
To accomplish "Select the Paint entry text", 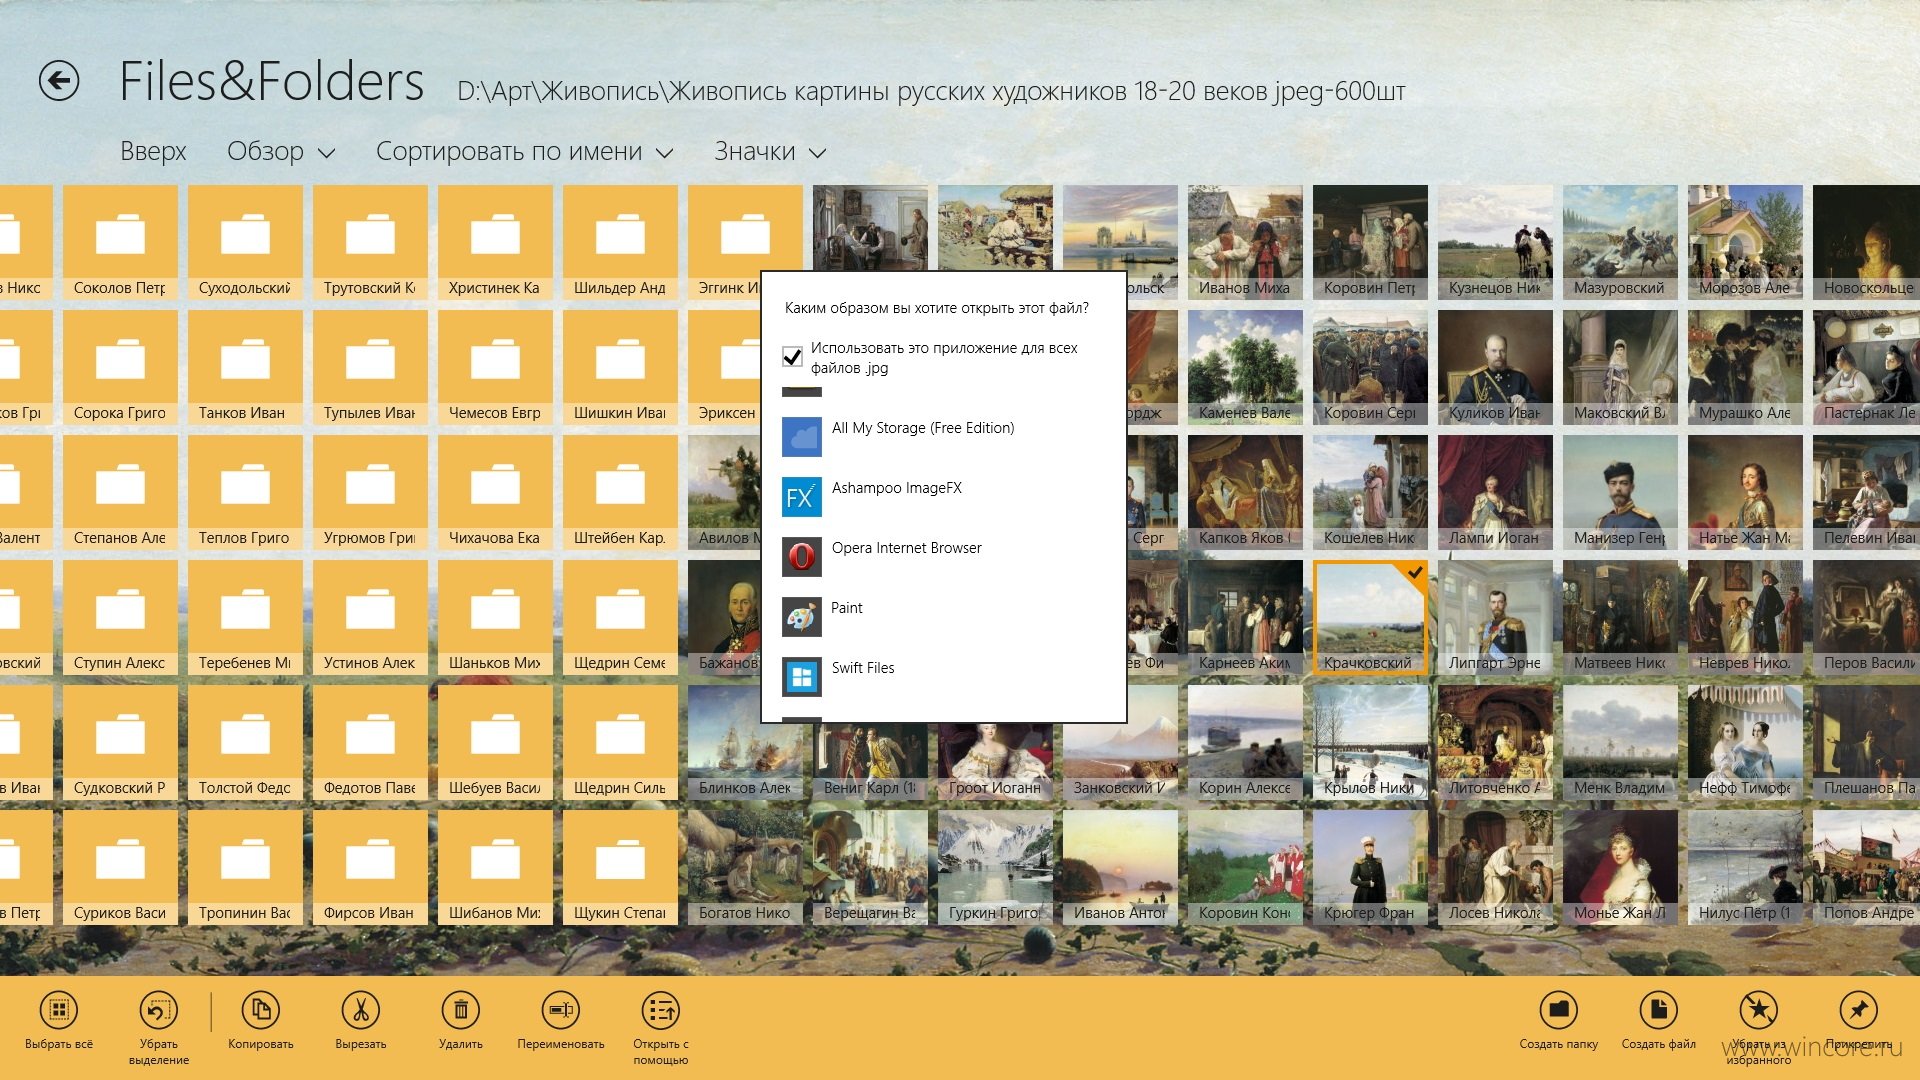I will [847, 608].
